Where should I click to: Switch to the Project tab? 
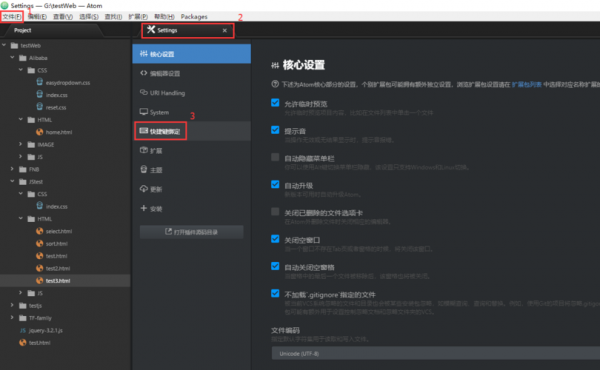(x=23, y=30)
